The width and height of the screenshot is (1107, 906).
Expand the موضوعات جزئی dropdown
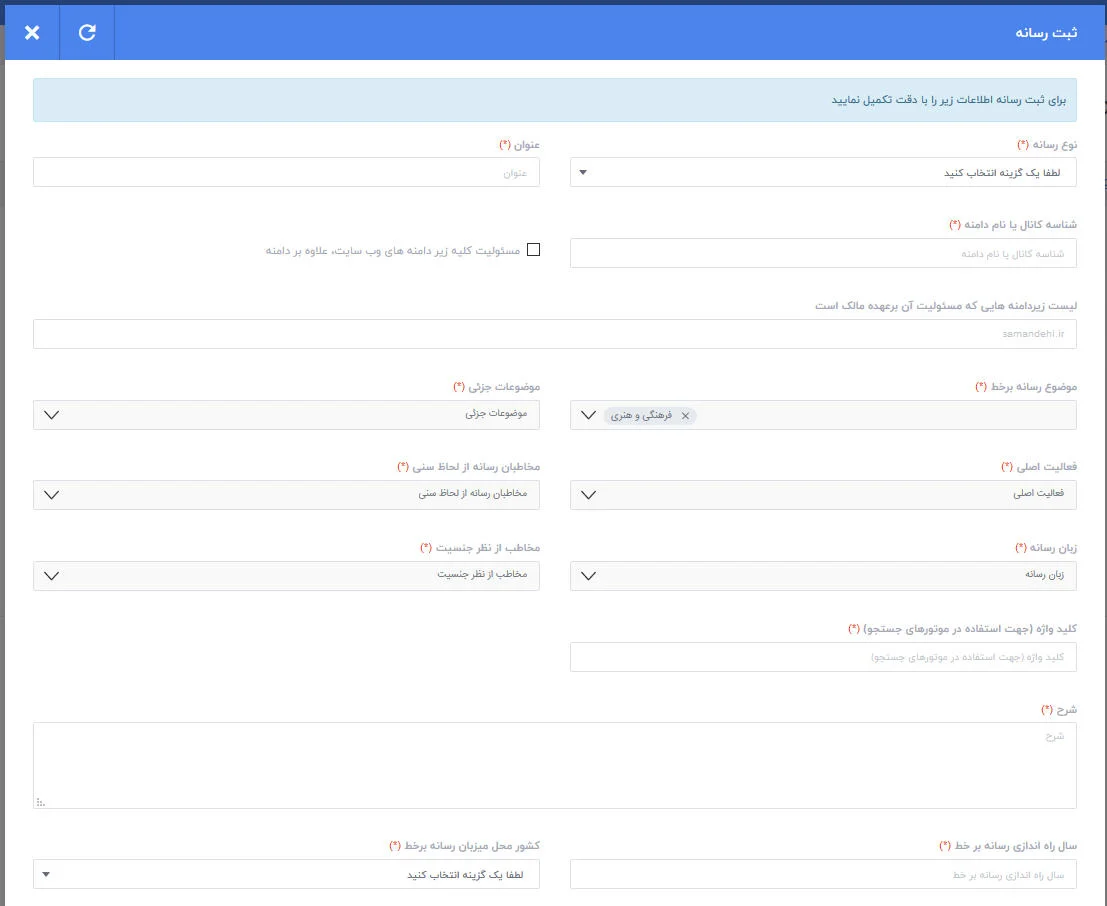[x=286, y=415]
